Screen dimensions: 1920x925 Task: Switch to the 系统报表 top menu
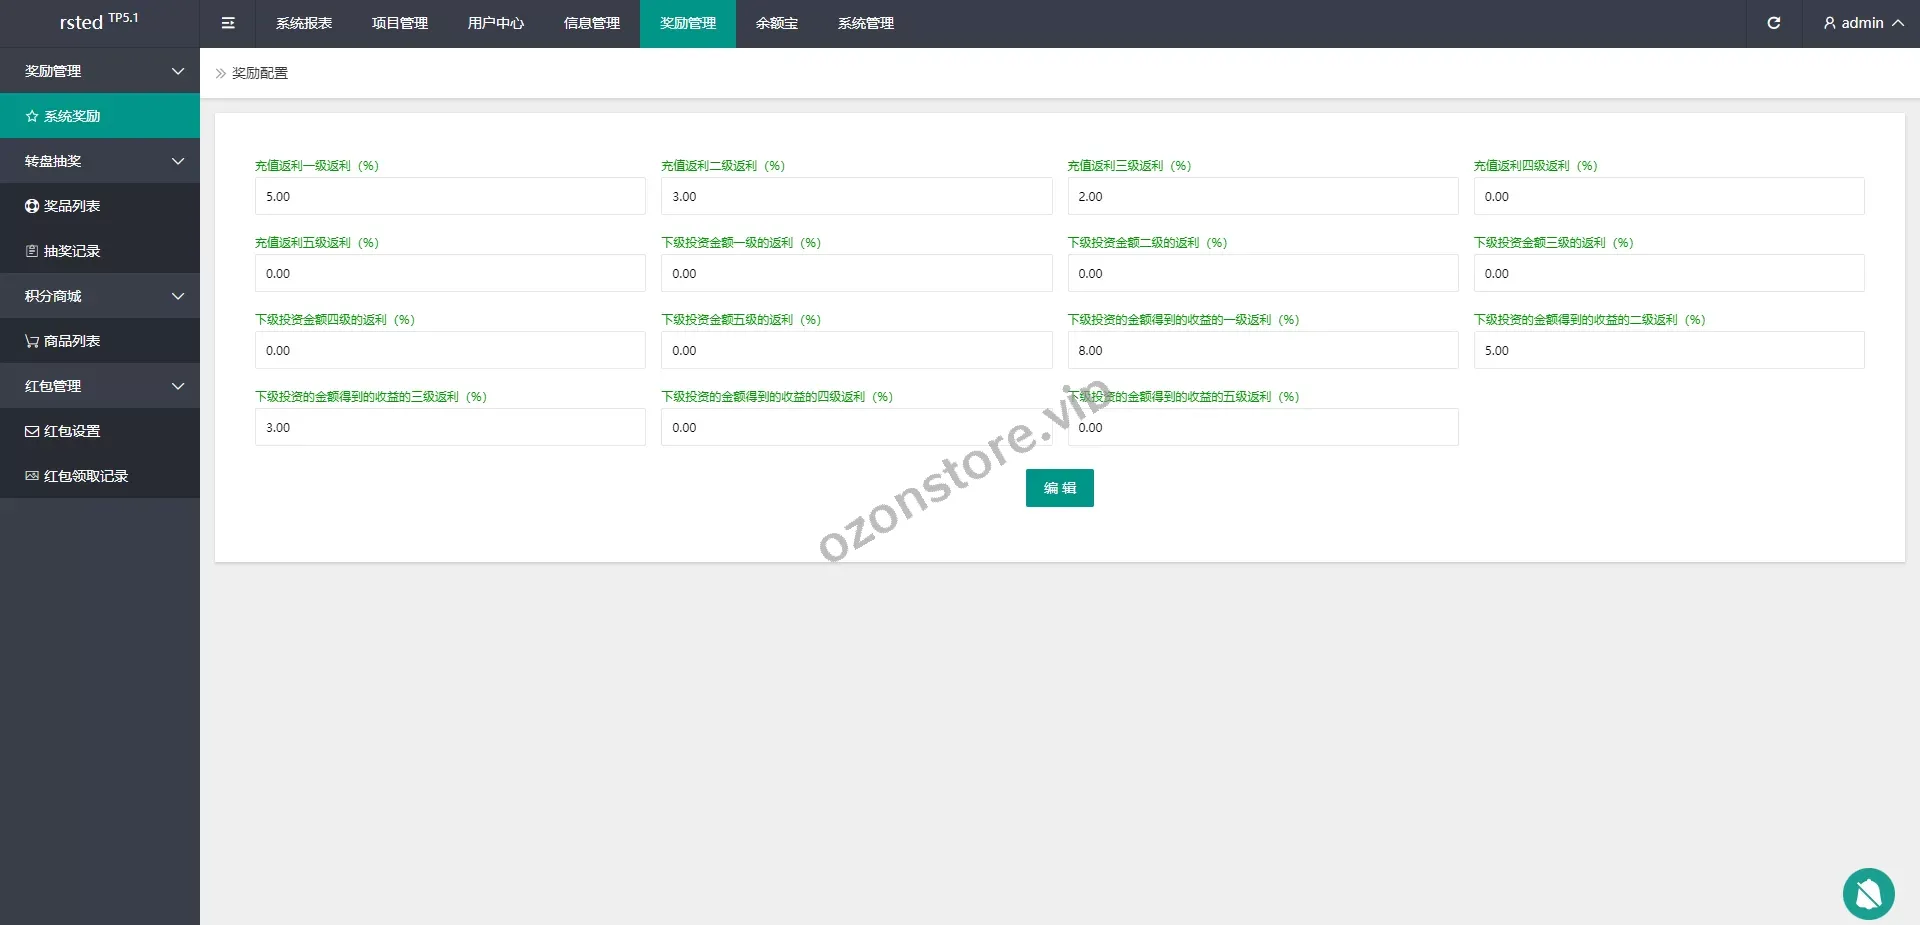point(304,23)
